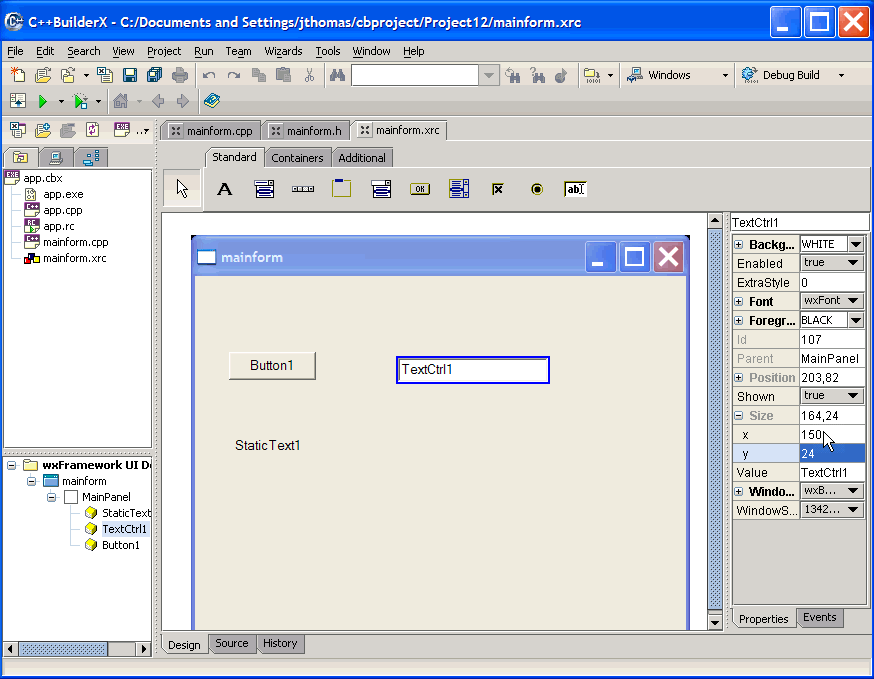
Task: Click the design area scroll down arrow
Action: click(715, 622)
